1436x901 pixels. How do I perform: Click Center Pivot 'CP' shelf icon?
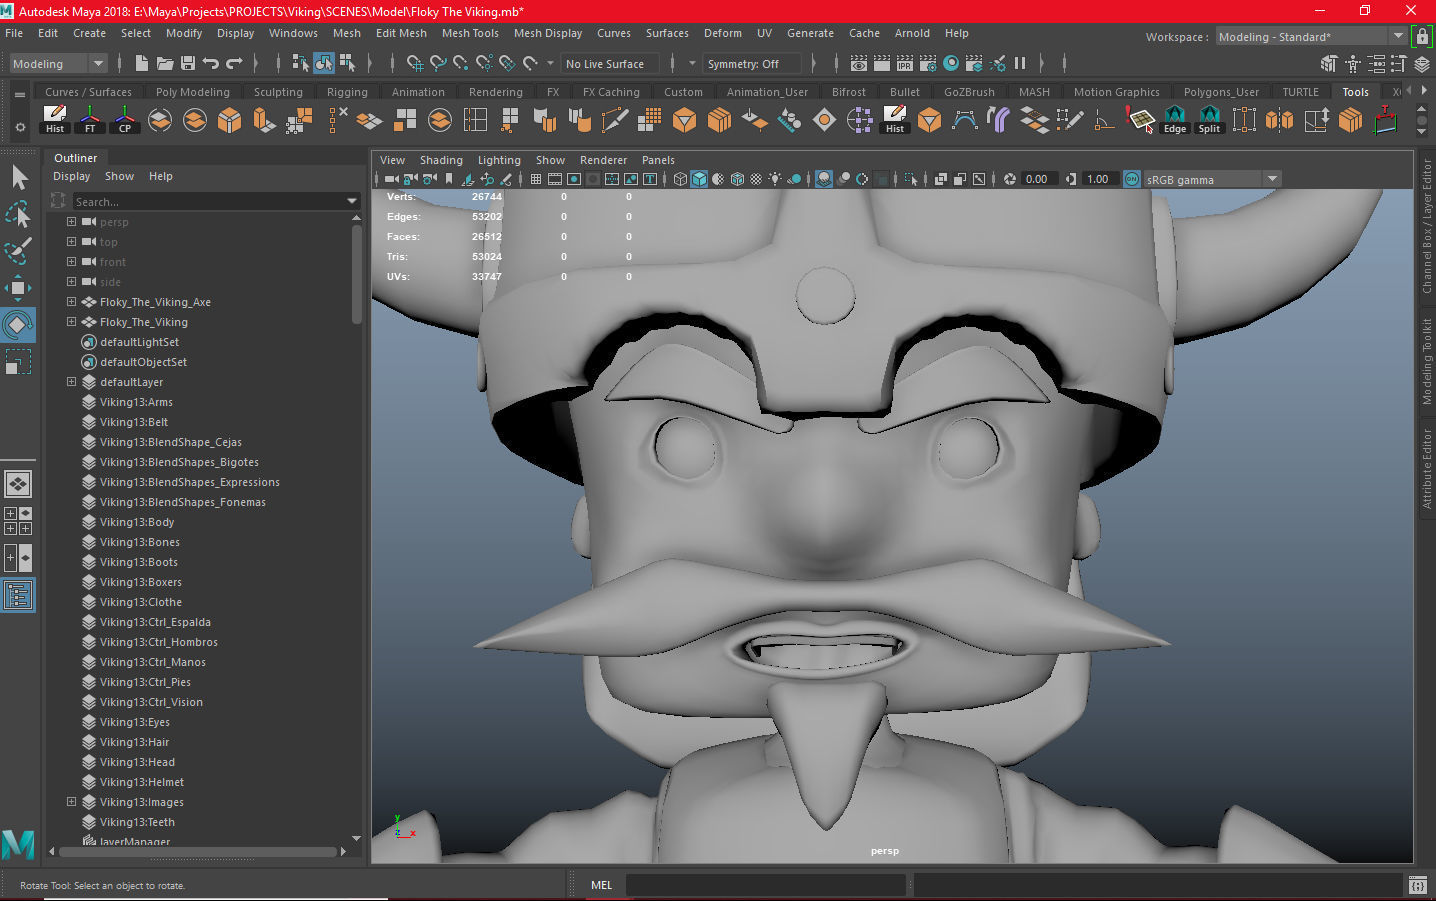tap(125, 120)
